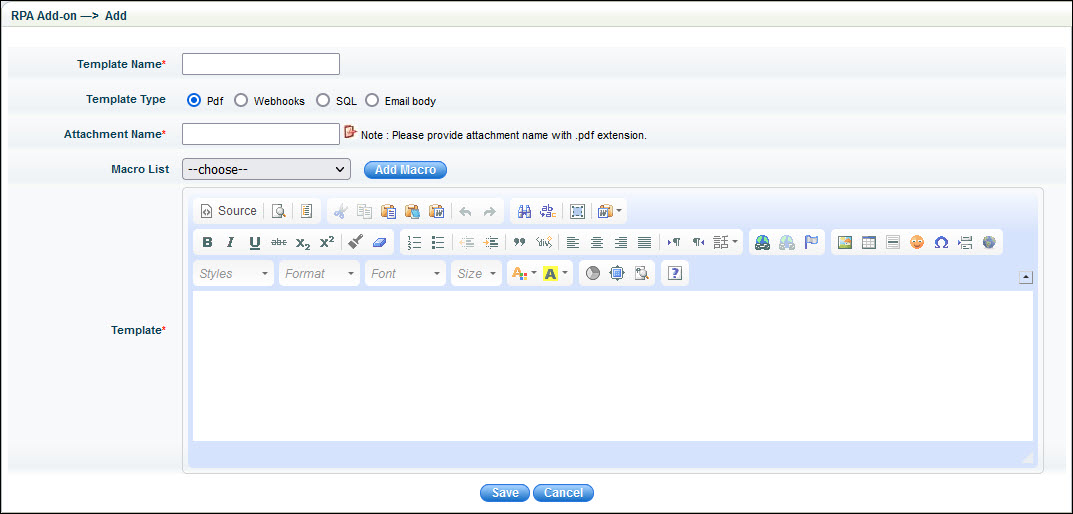Select the Email body radio option
Screen dimensions: 1073x514
point(372,100)
